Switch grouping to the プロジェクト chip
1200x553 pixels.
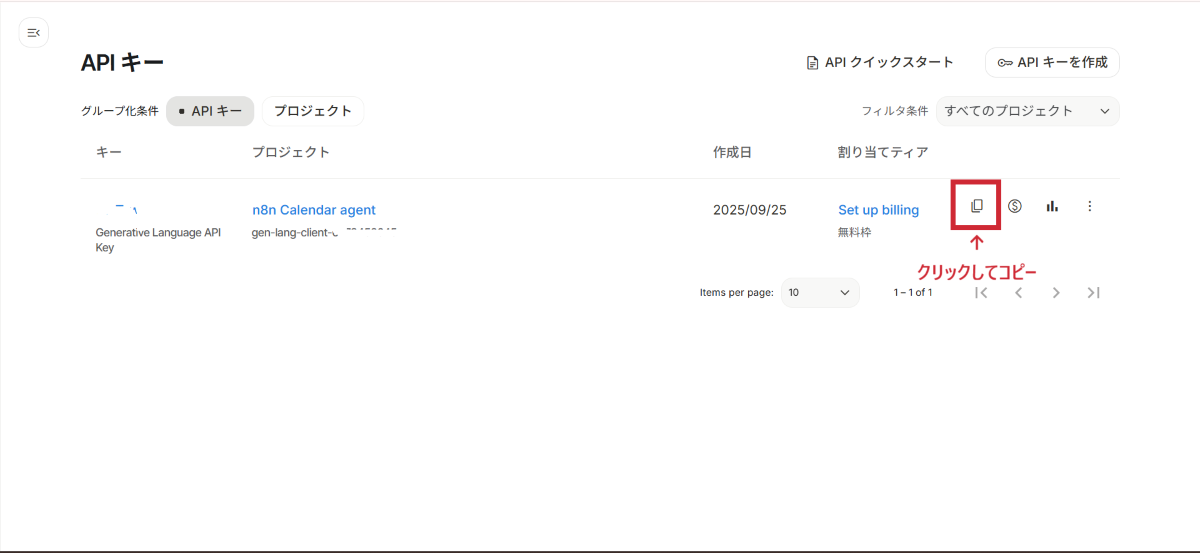313,111
